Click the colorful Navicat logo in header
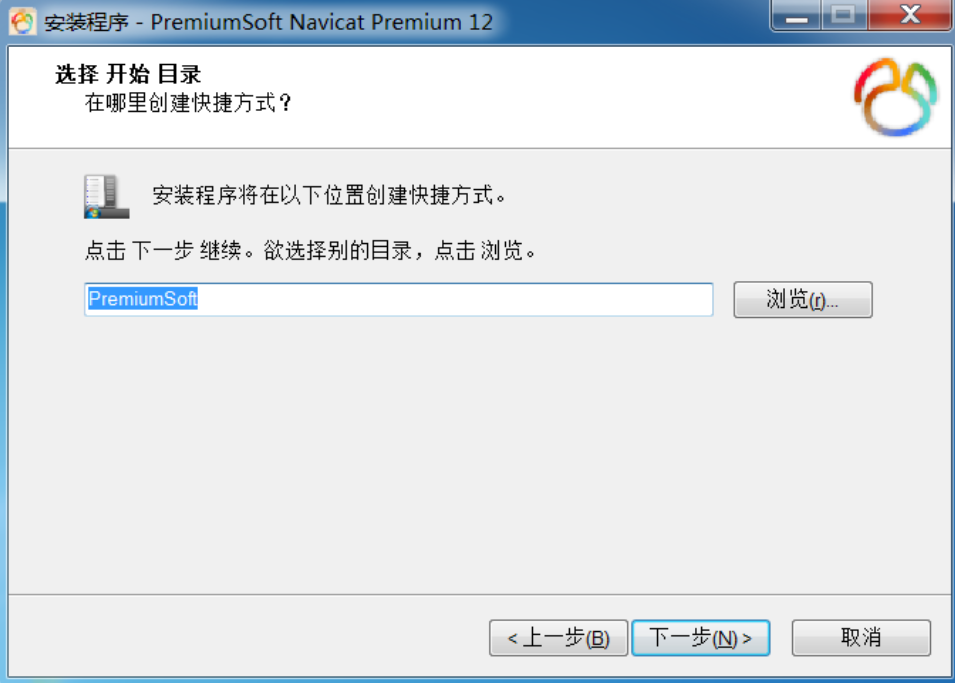 895,97
